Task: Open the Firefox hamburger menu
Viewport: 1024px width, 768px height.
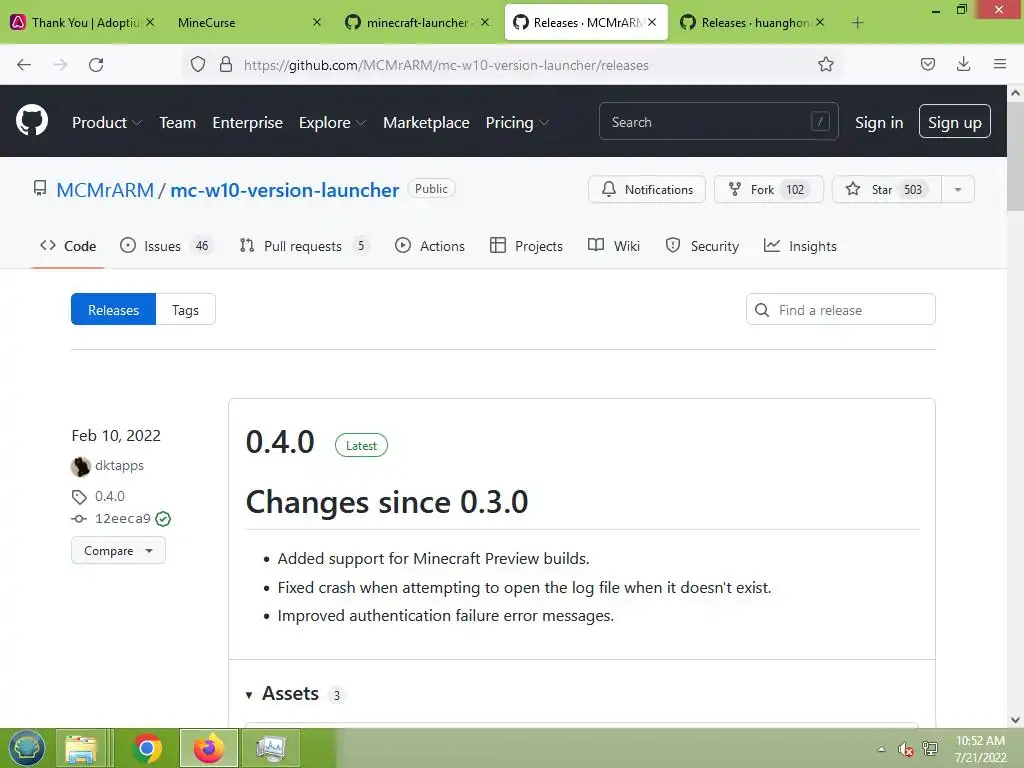Action: [x=1000, y=64]
